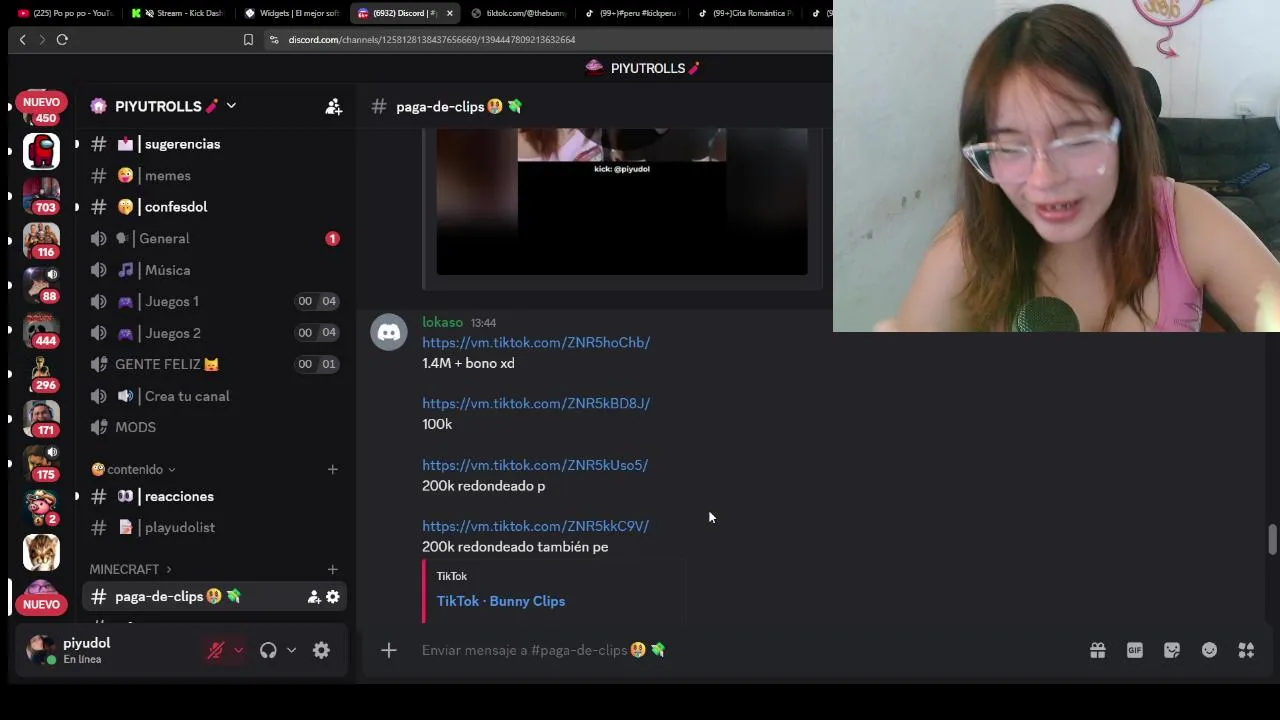Open the GIF picker
1280x720 pixels.
(1134, 650)
